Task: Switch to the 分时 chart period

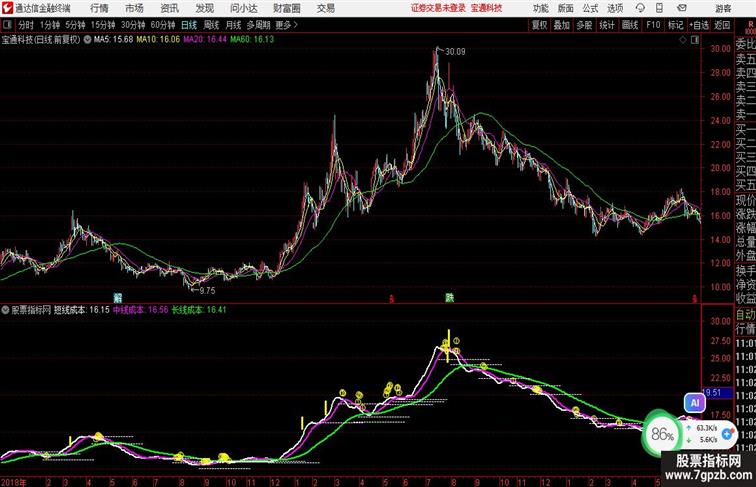Action: (x=26, y=25)
